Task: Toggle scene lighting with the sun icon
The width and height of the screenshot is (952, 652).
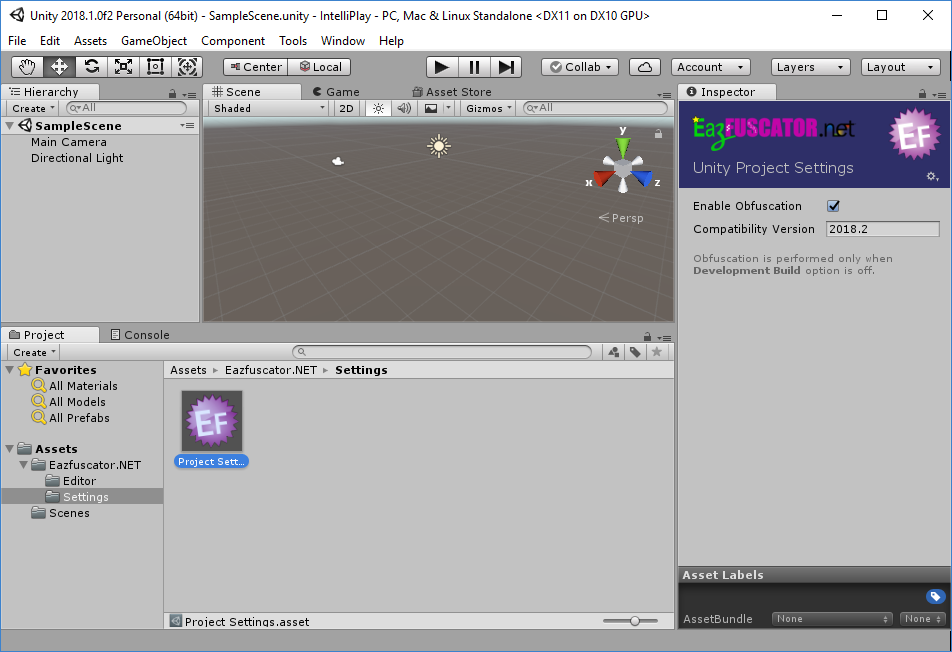Action: pos(377,107)
